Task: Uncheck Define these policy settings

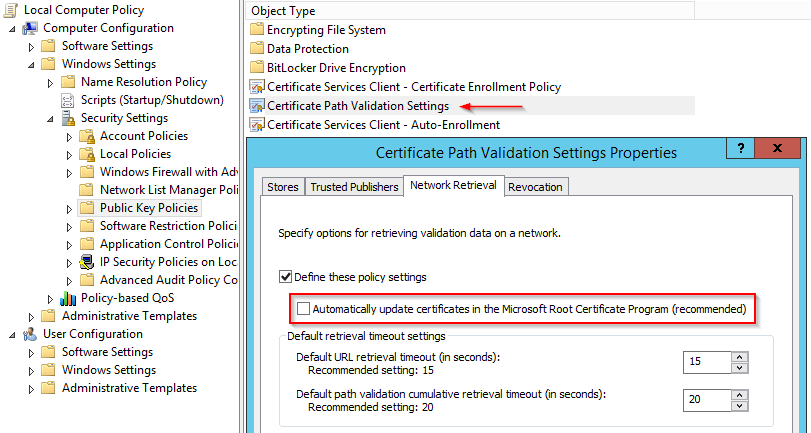Action: [287, 277]
